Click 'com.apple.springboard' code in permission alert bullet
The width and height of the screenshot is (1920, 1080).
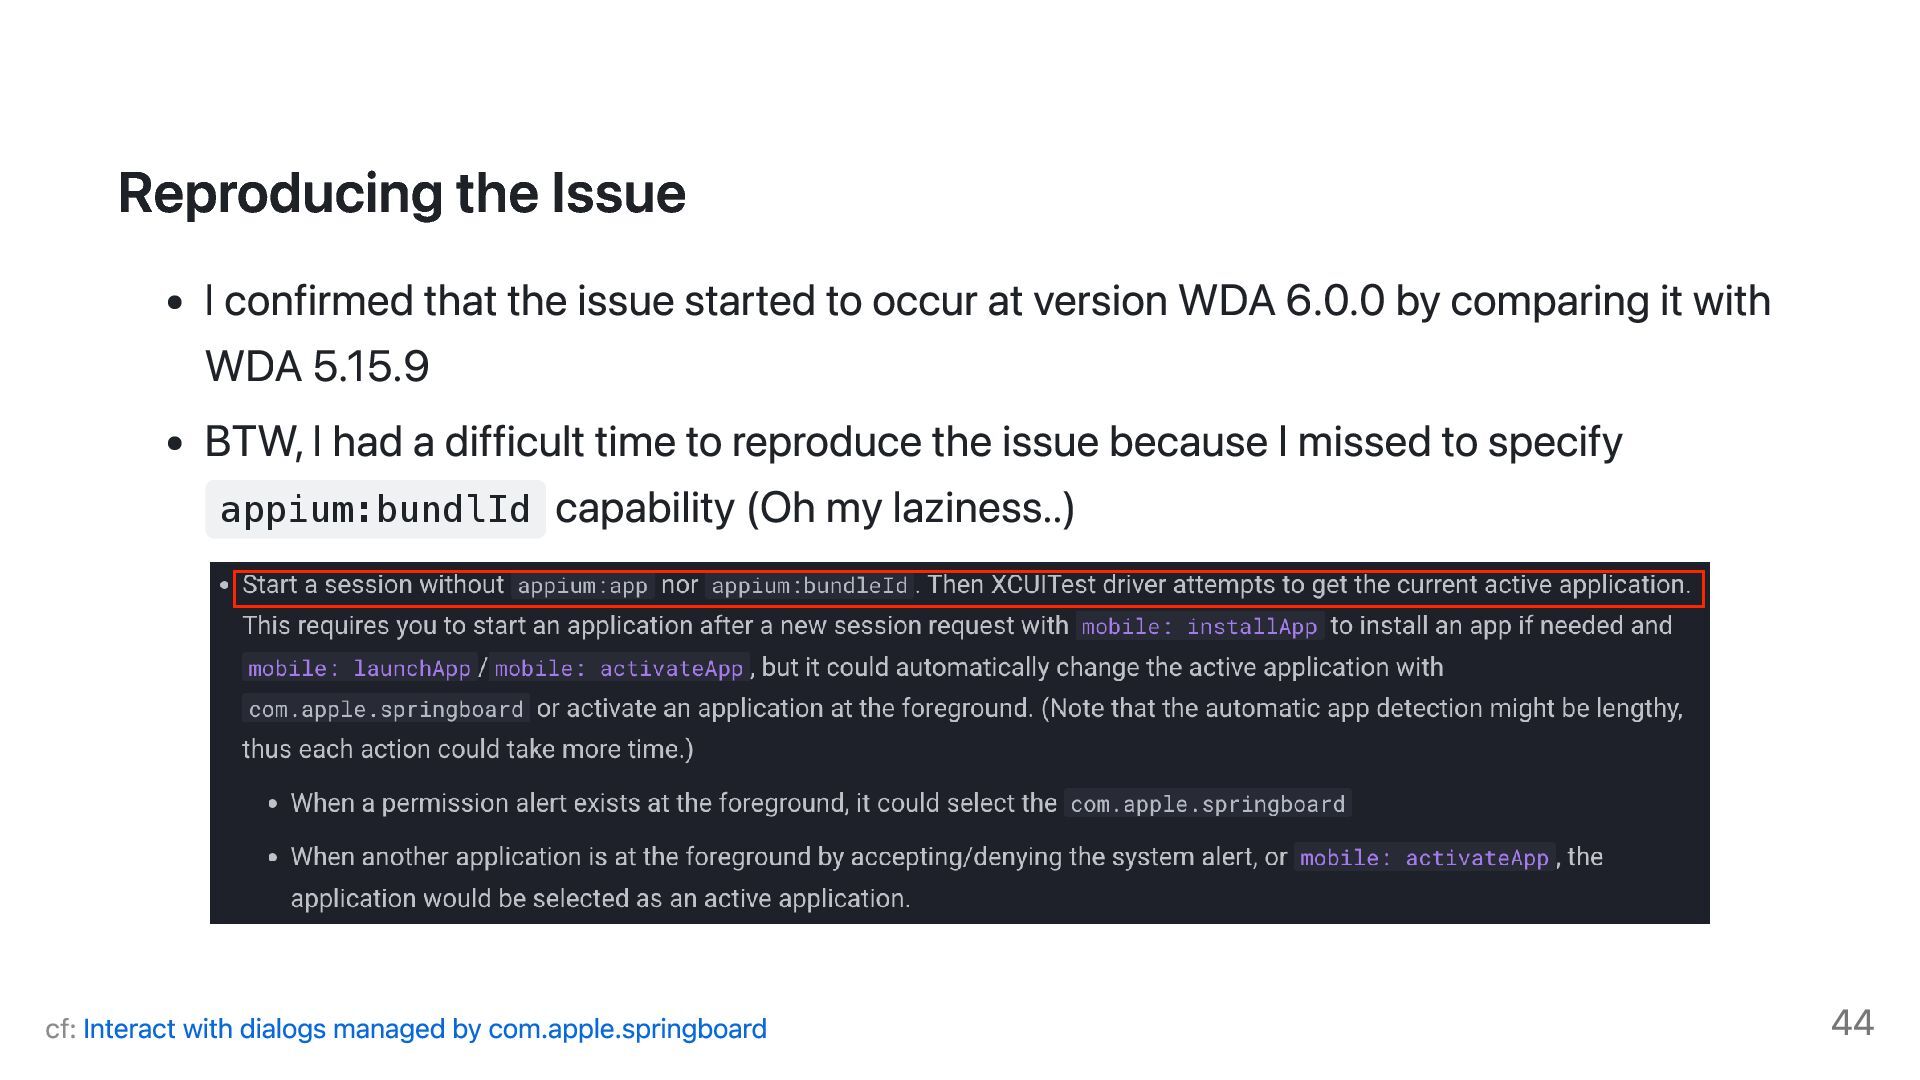point(1207,805)
